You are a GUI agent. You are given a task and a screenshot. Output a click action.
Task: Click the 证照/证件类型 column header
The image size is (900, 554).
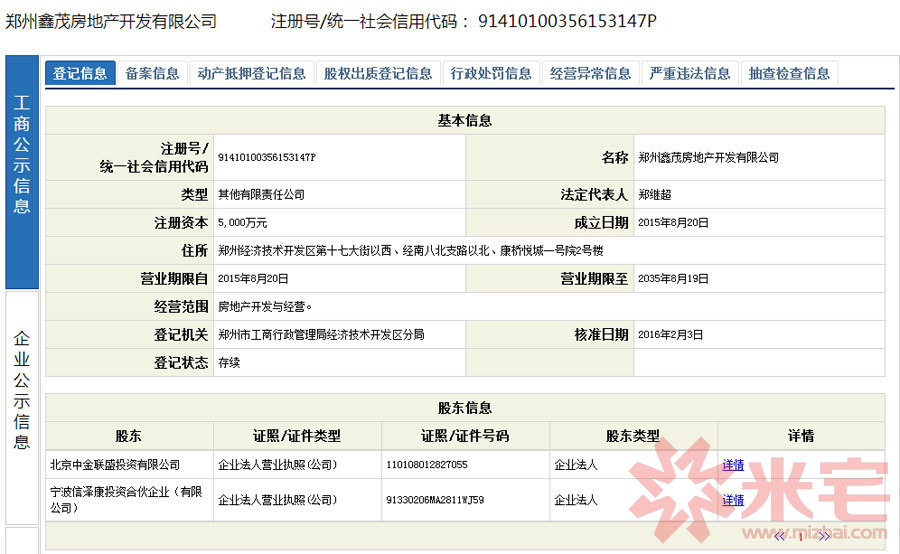point(297,436)
